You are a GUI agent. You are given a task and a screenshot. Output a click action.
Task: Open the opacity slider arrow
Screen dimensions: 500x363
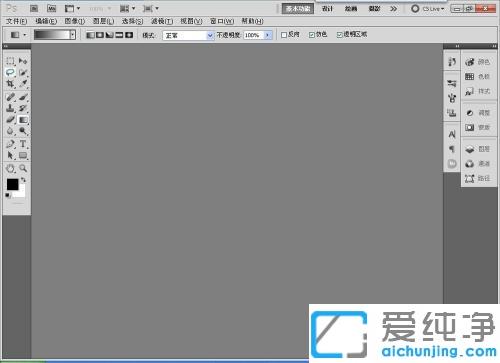[268, 35]
